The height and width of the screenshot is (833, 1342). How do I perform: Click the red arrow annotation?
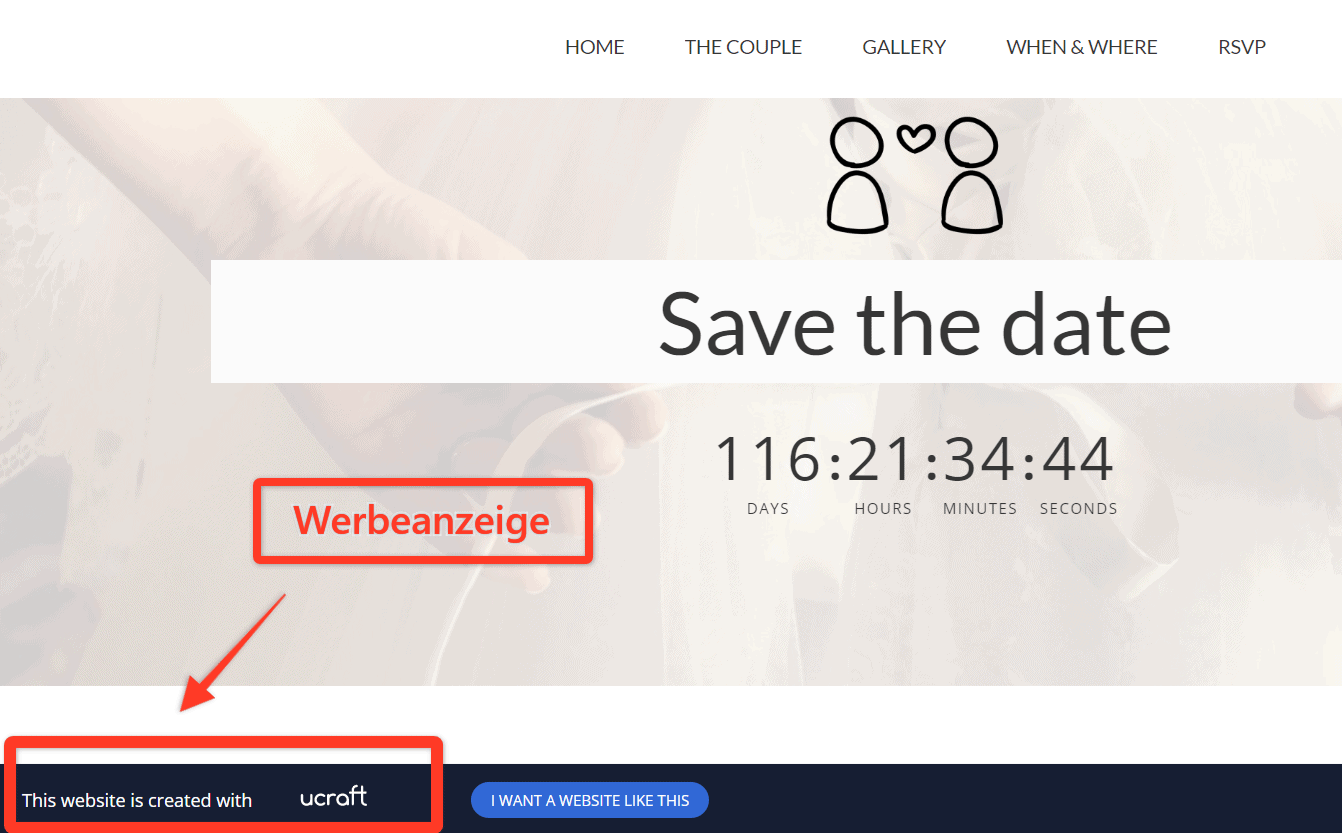(x=232, y=653)
